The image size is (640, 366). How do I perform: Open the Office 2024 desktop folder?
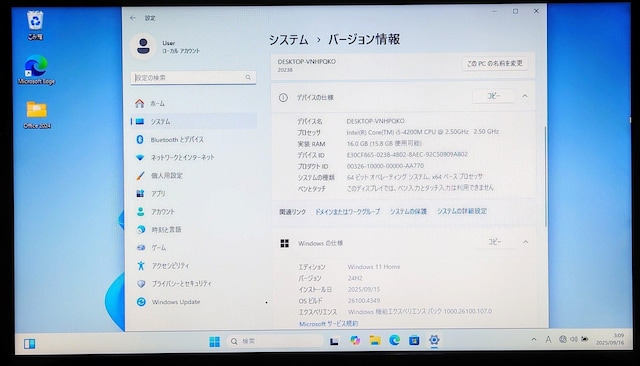pyautogui.click(x=37, y=115)
